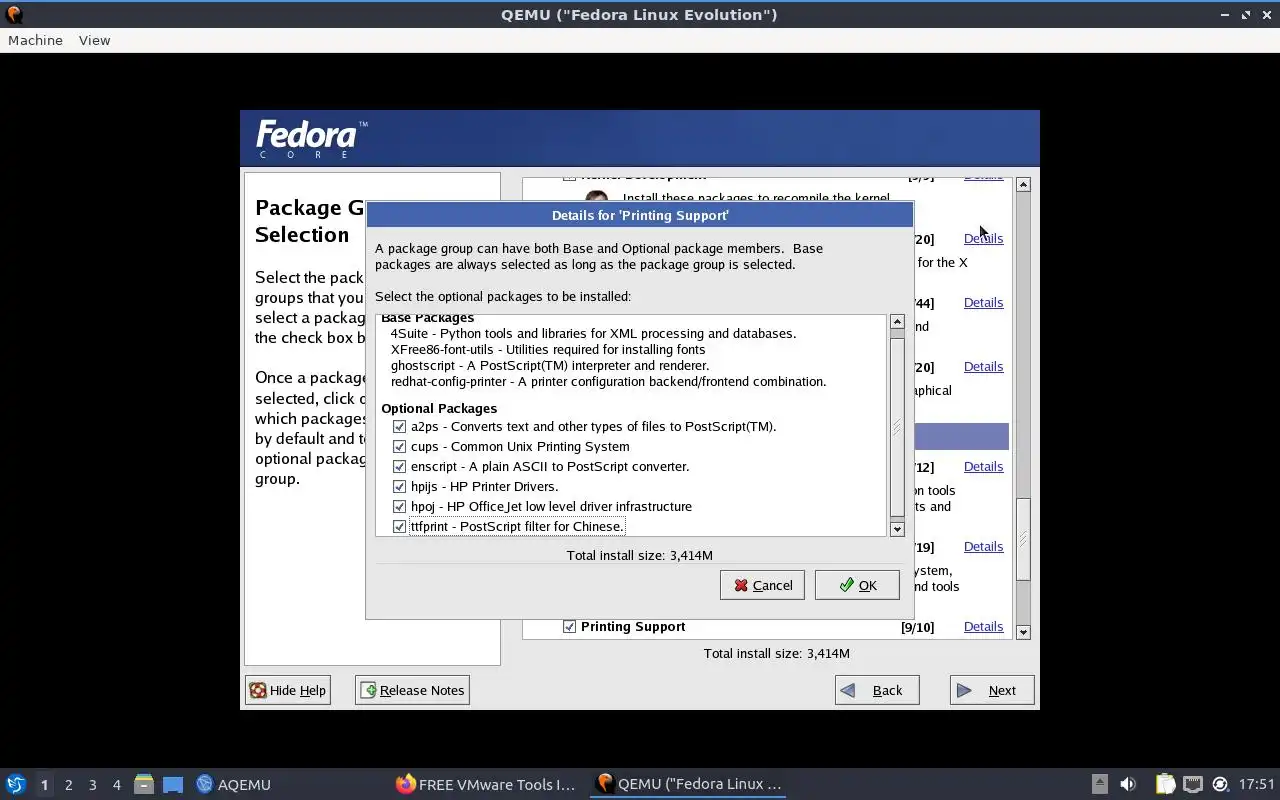Click the package groups list scrollbar thumb
The width and height of the screenshot is (1280, 800).
click(1023, 539)
